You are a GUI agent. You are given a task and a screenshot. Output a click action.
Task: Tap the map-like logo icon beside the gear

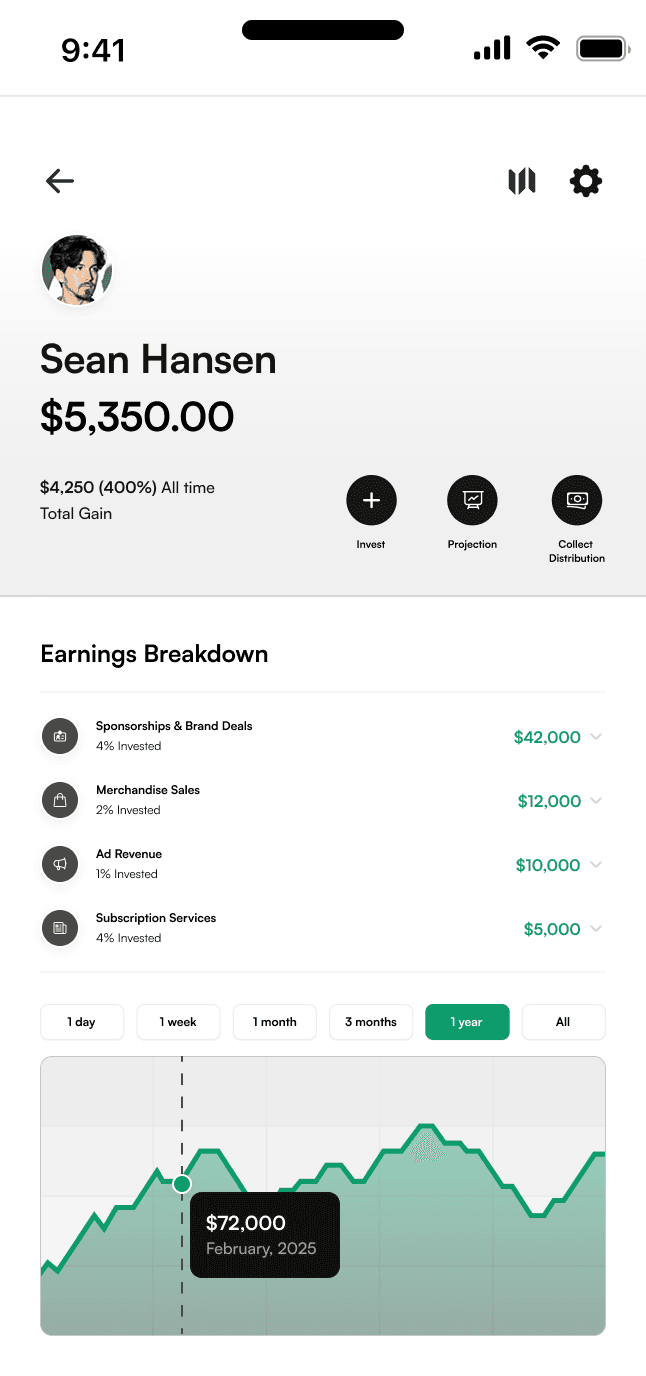tap(522, 181)
